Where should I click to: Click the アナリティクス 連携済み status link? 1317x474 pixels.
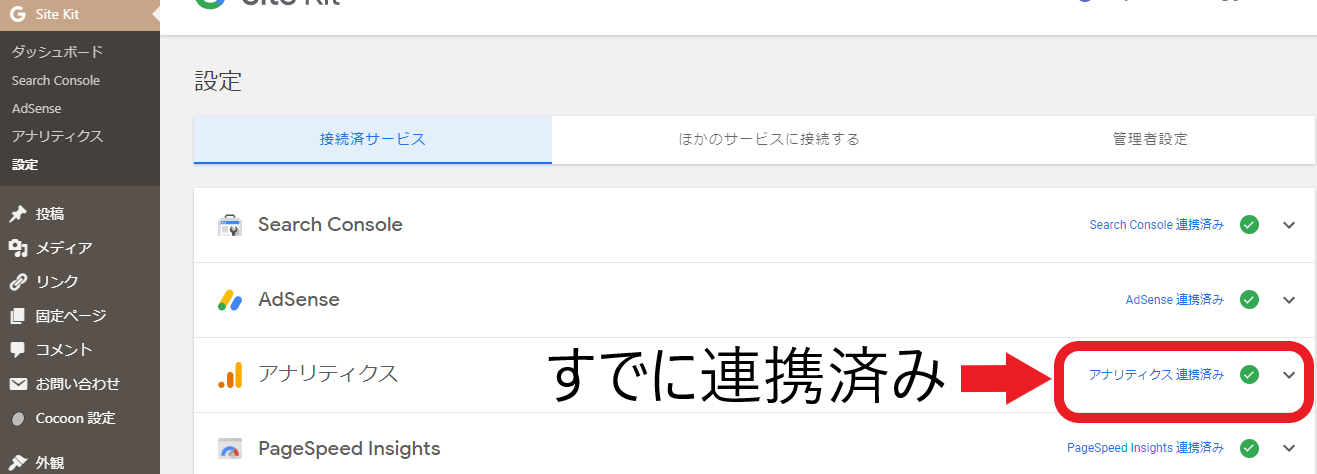coord(1156,375)
